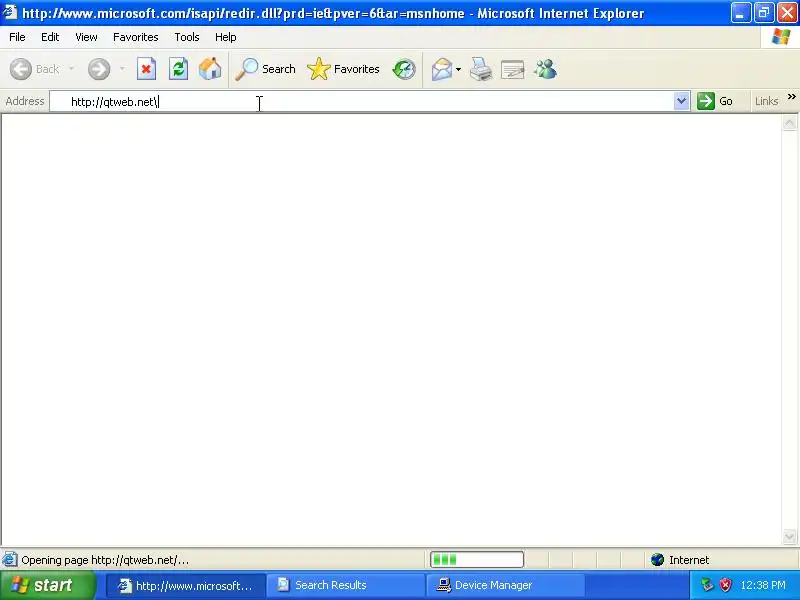Select the microsoft.com taskbar button
Image resolution: width=800 pixels, height=600 pixels.
point(186,585)
